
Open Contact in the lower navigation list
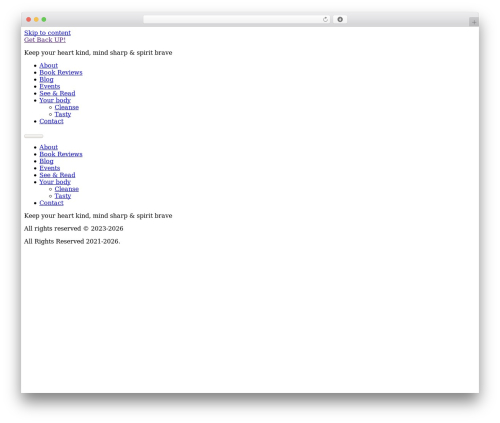tap(51, 203)
